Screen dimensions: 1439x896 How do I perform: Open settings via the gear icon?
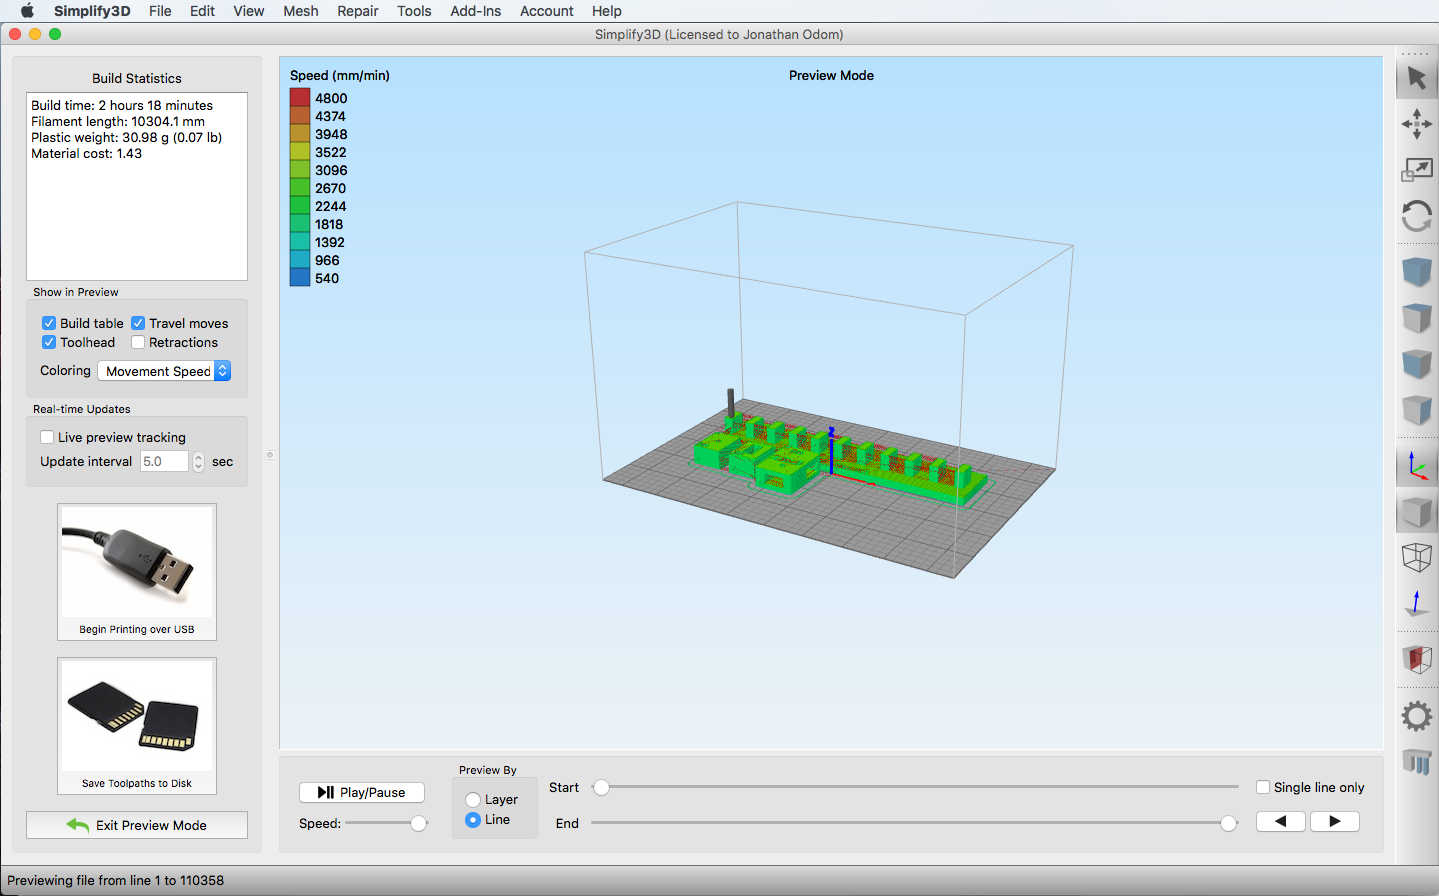point(1416,716)
